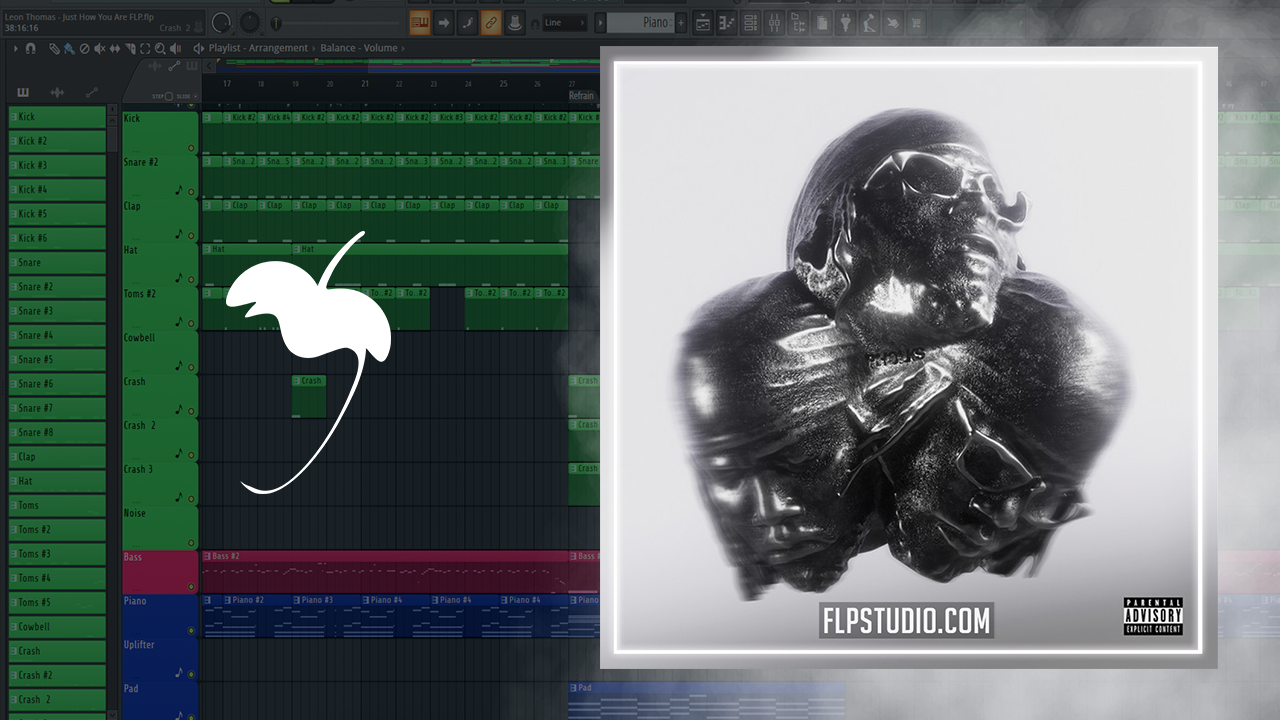
Task: Toggle playlist snap magnet
Action: coord(30,48)
